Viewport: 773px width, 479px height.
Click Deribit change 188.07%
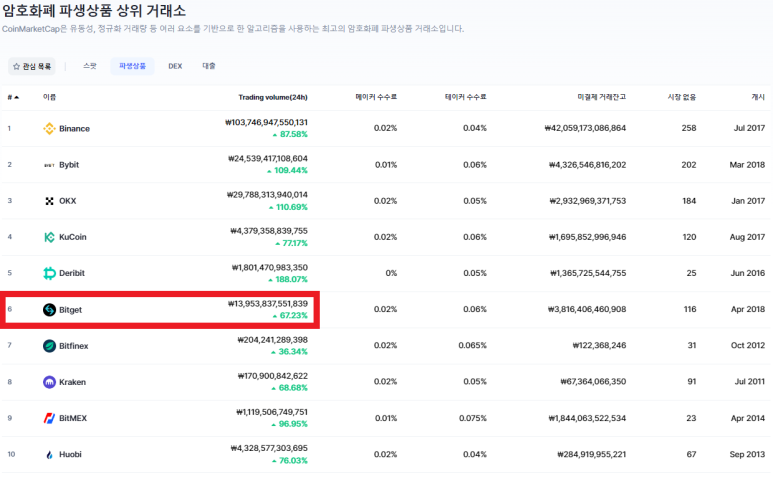[288, 279]
